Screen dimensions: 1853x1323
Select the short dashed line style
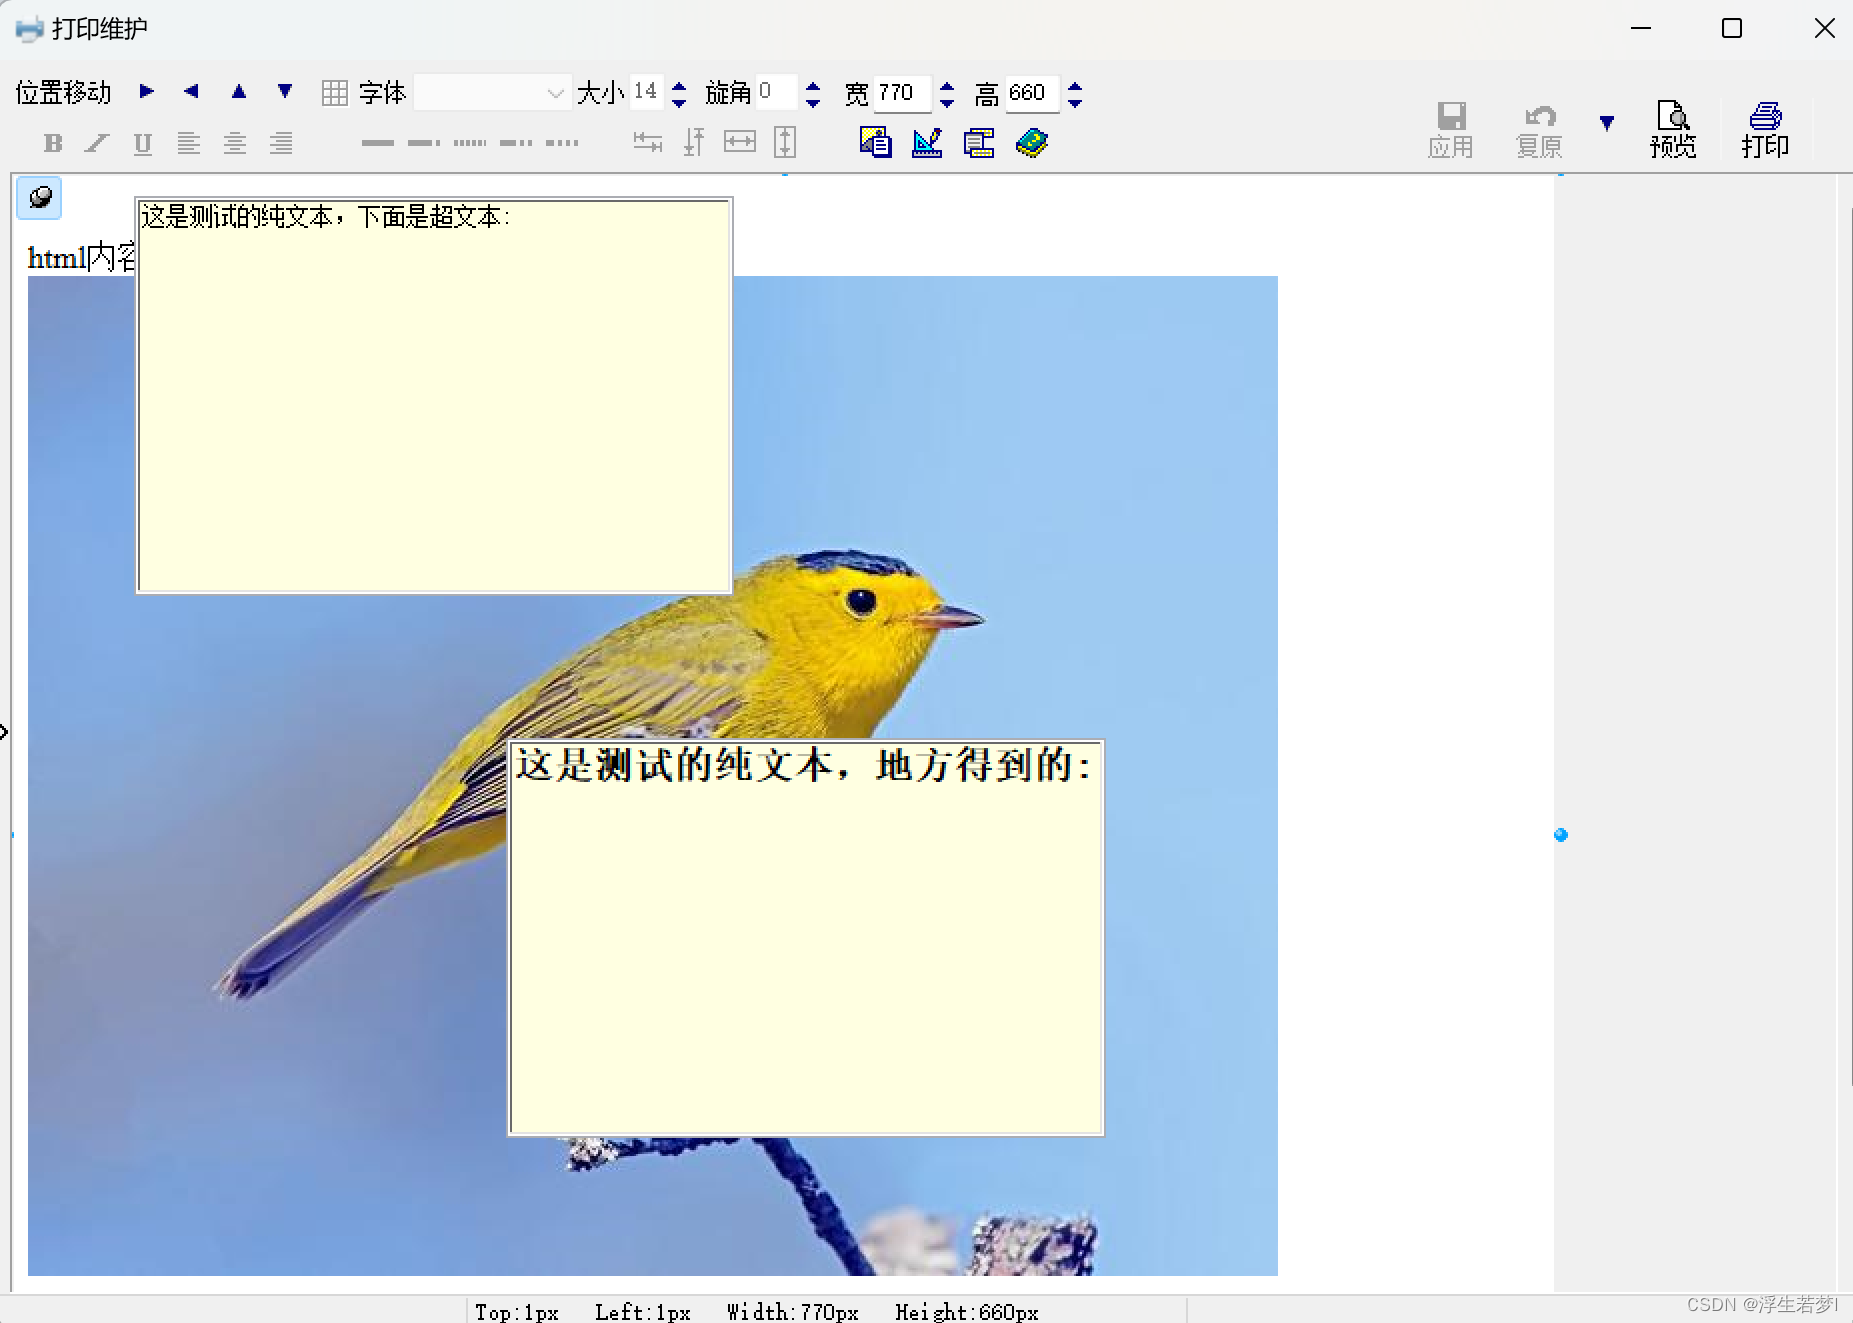pyautogui.click(x=562, y=143)
